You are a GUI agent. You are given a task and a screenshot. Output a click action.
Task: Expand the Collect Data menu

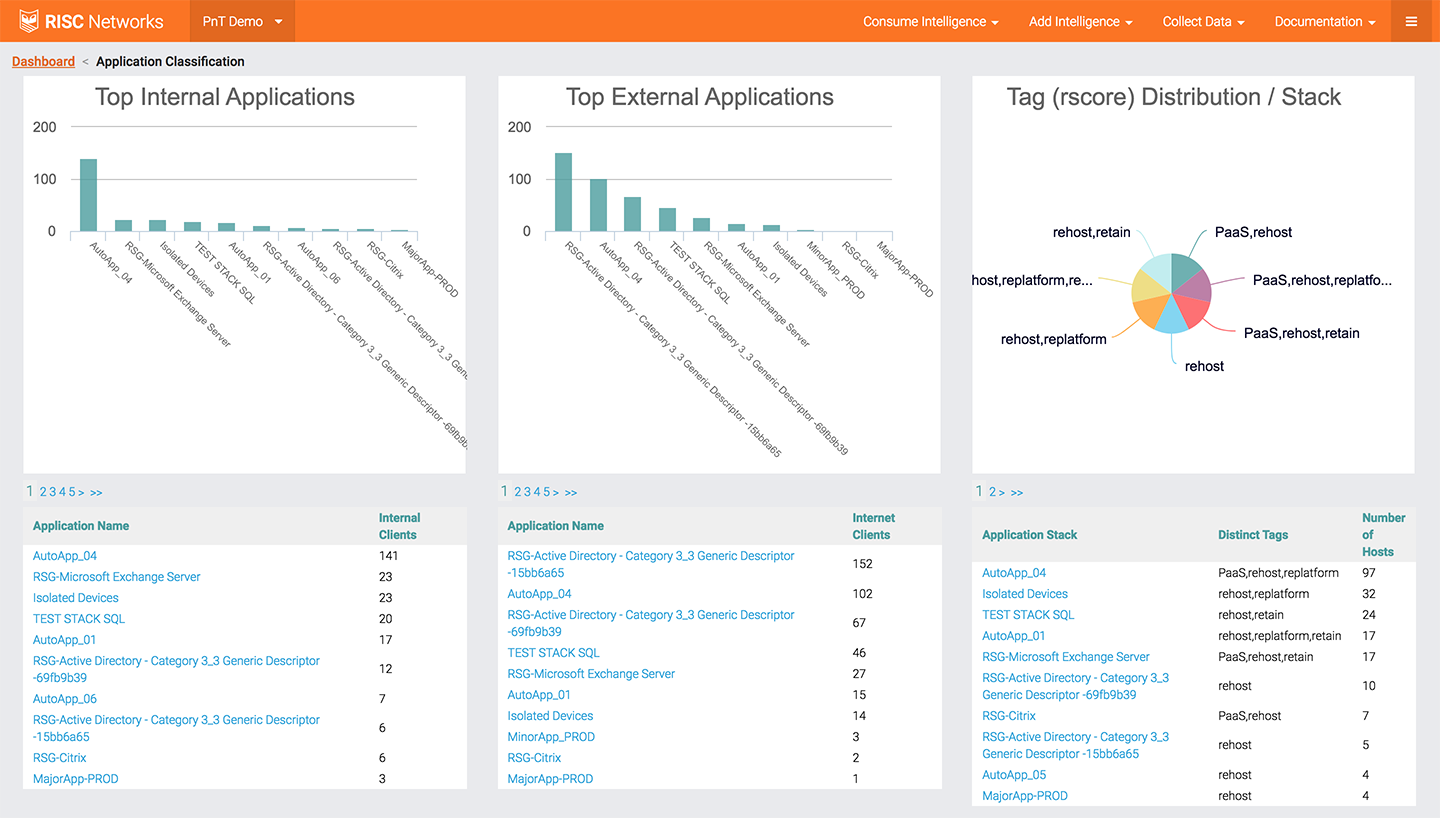coord(1204,21)
